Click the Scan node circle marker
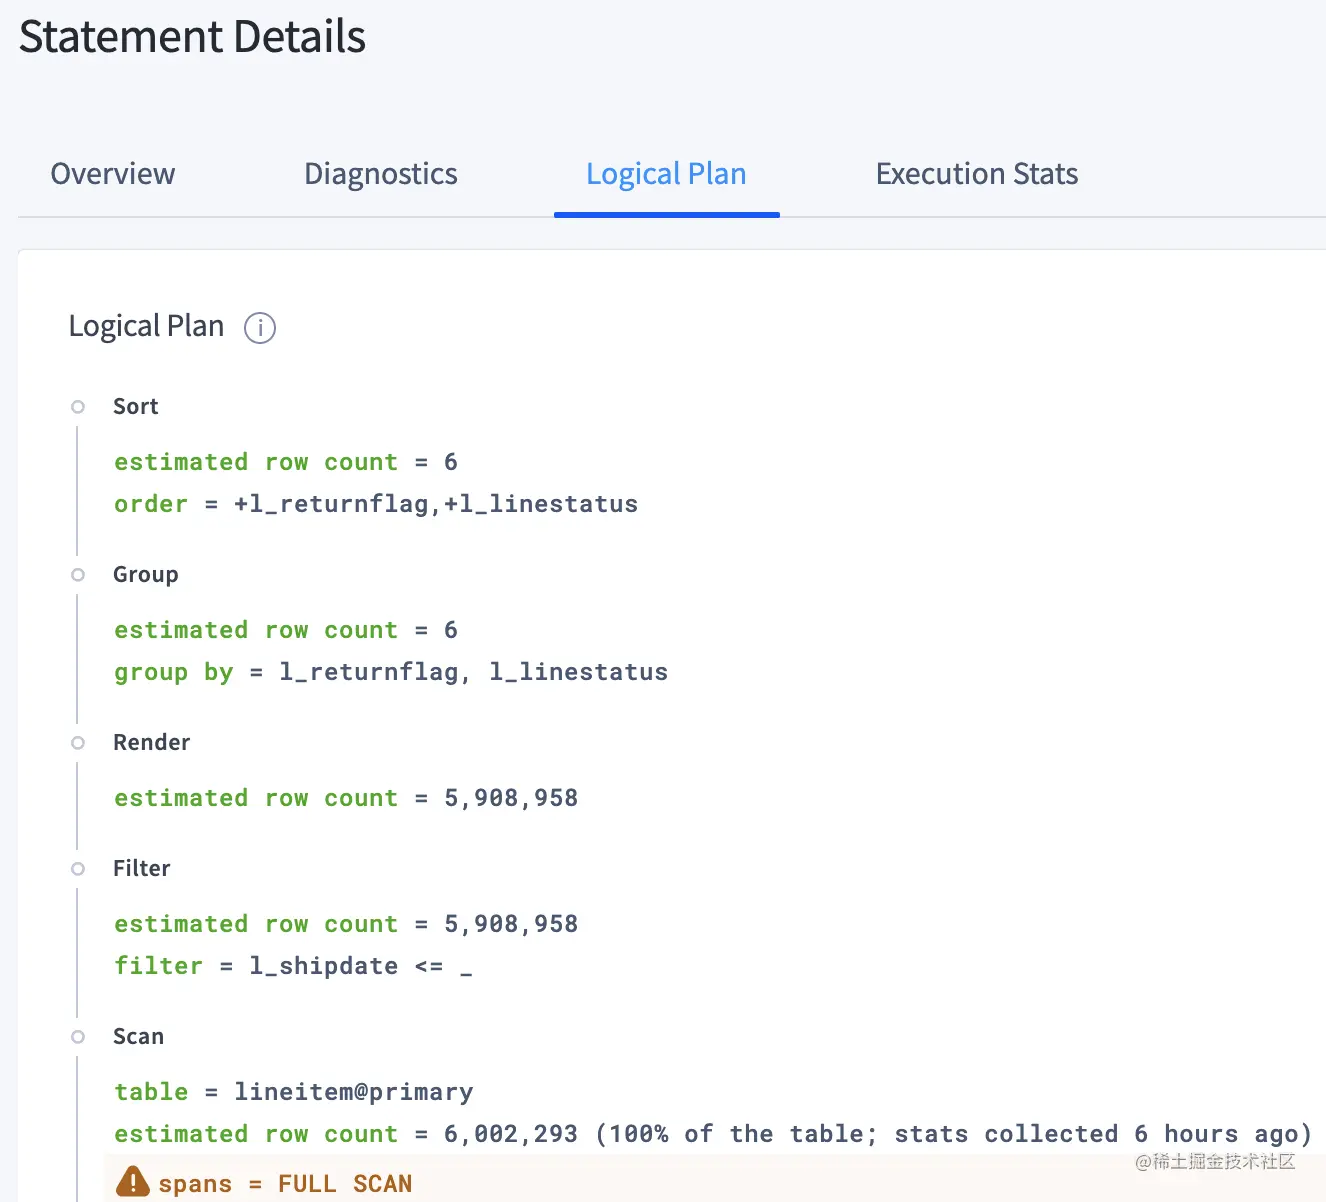 point(77,1037)
